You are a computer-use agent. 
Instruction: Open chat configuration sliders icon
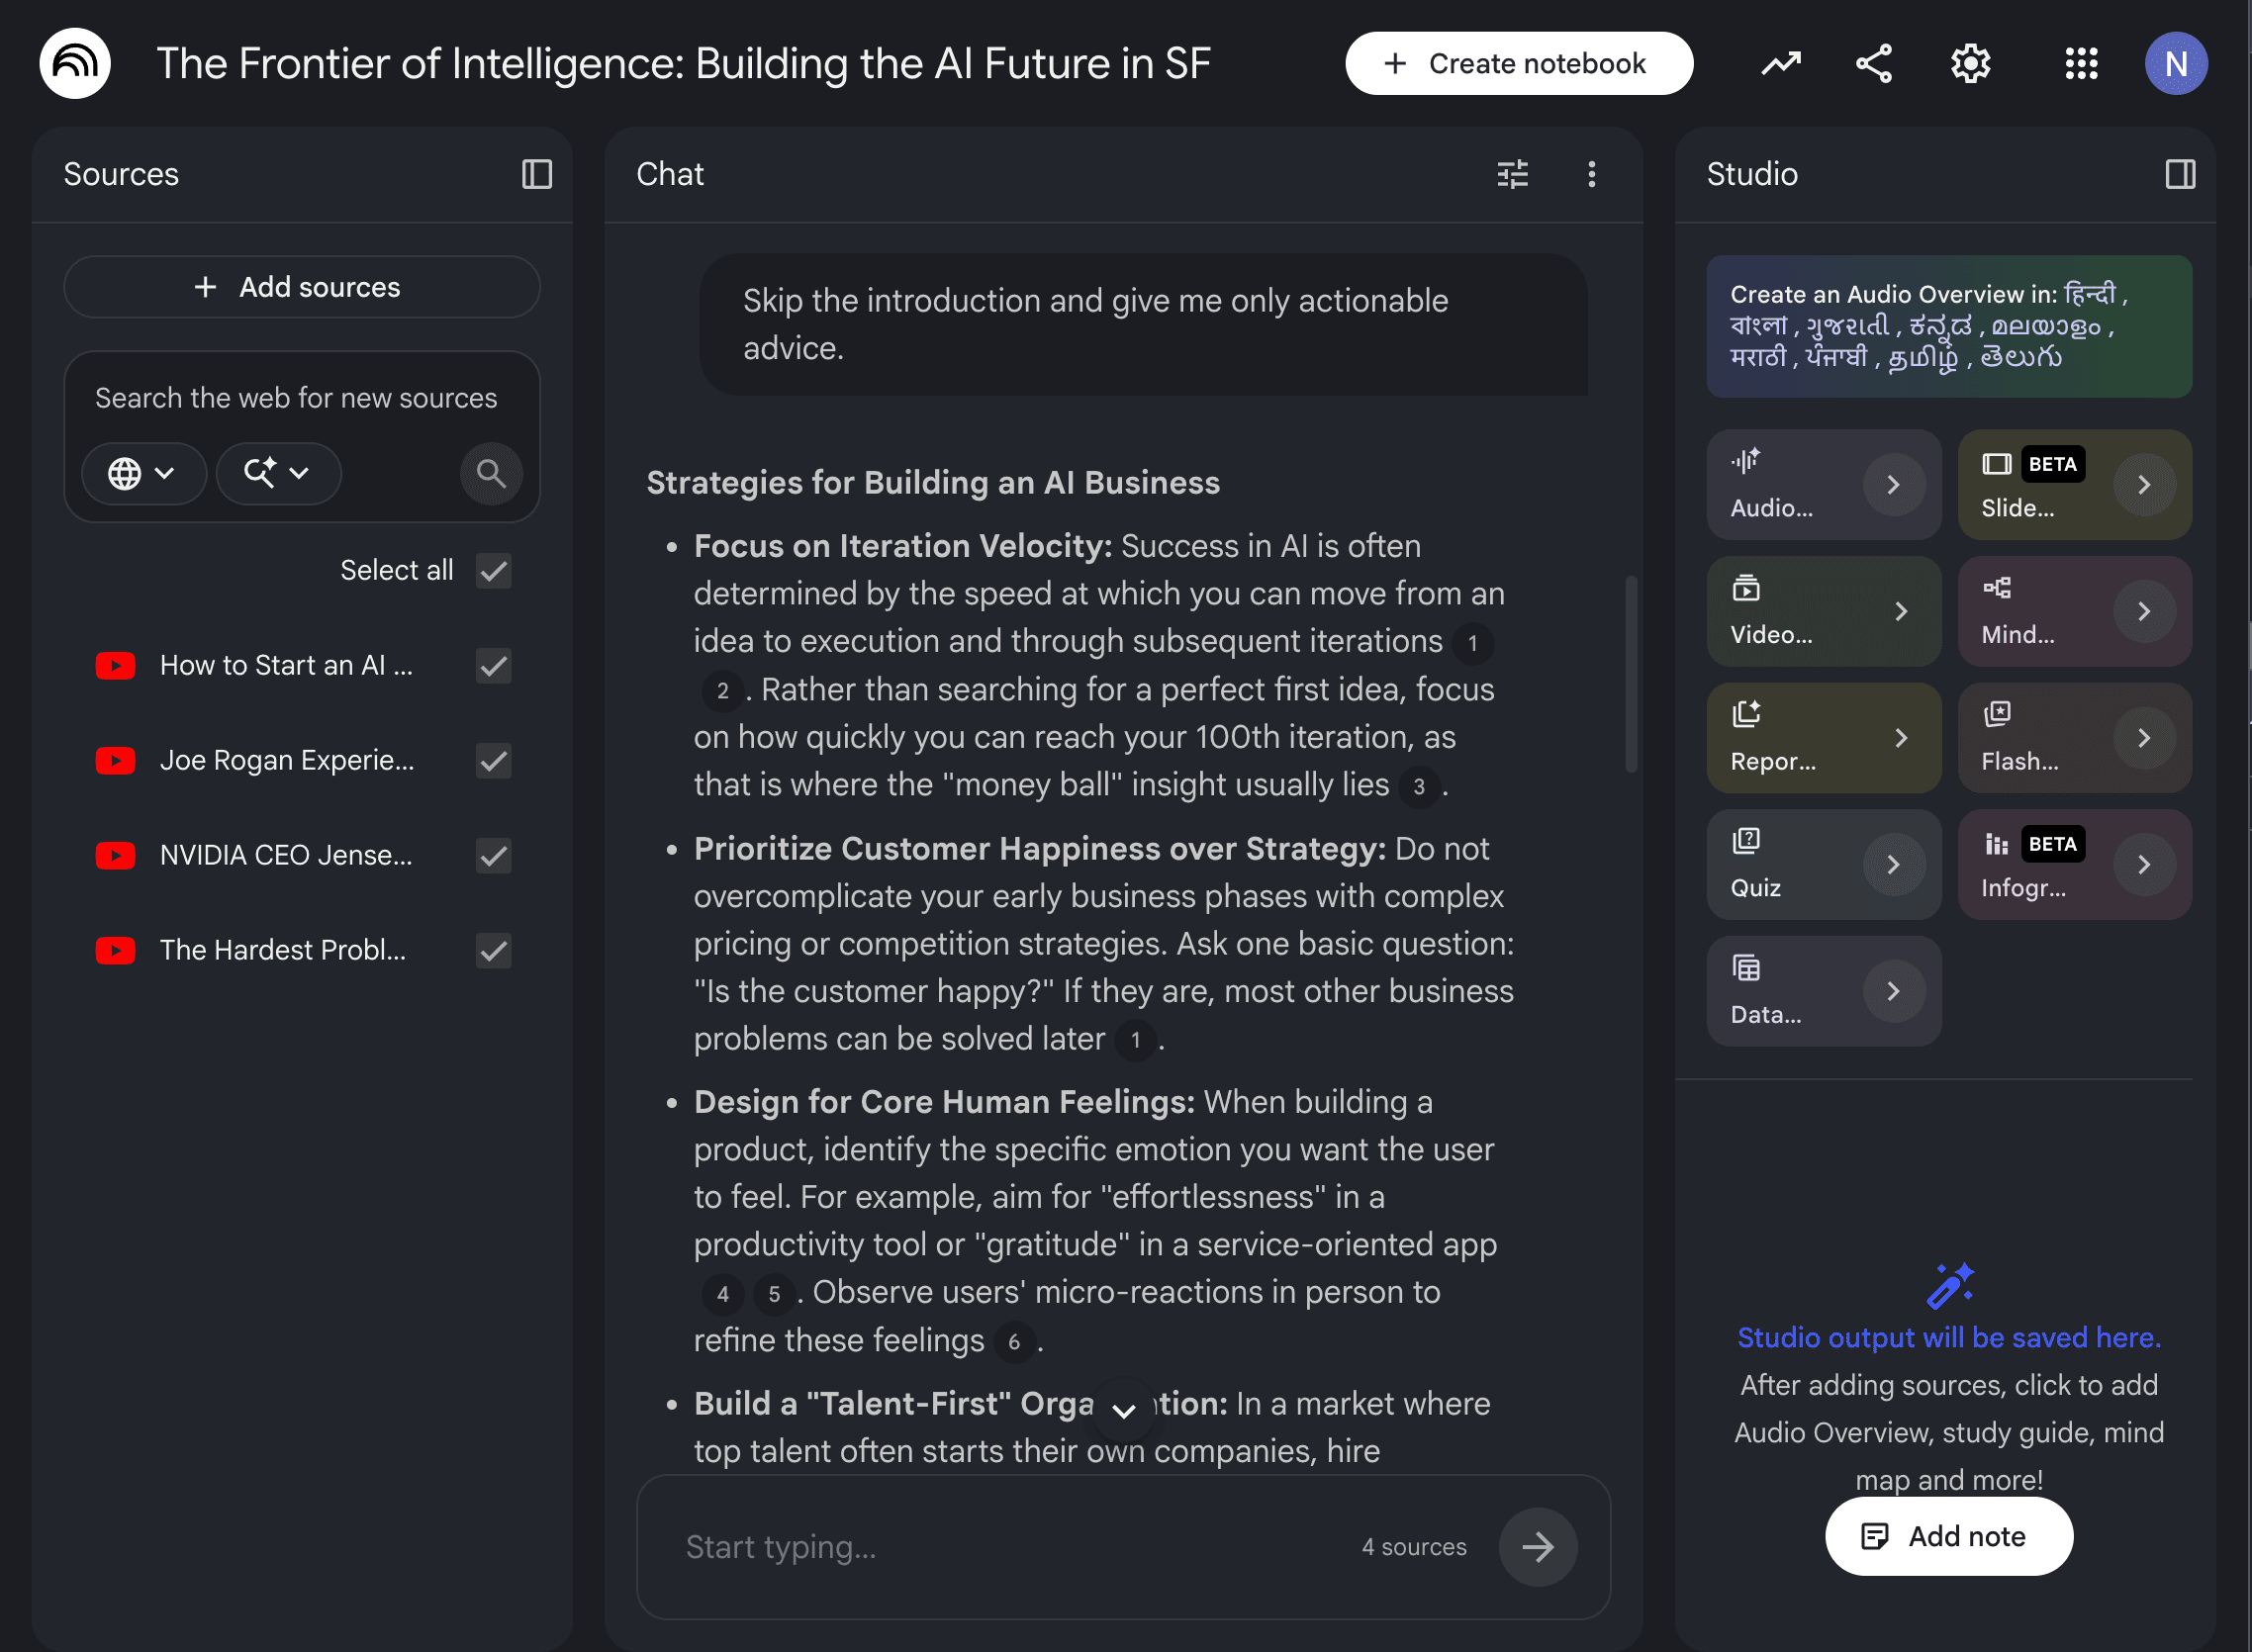coord(1512,174)
